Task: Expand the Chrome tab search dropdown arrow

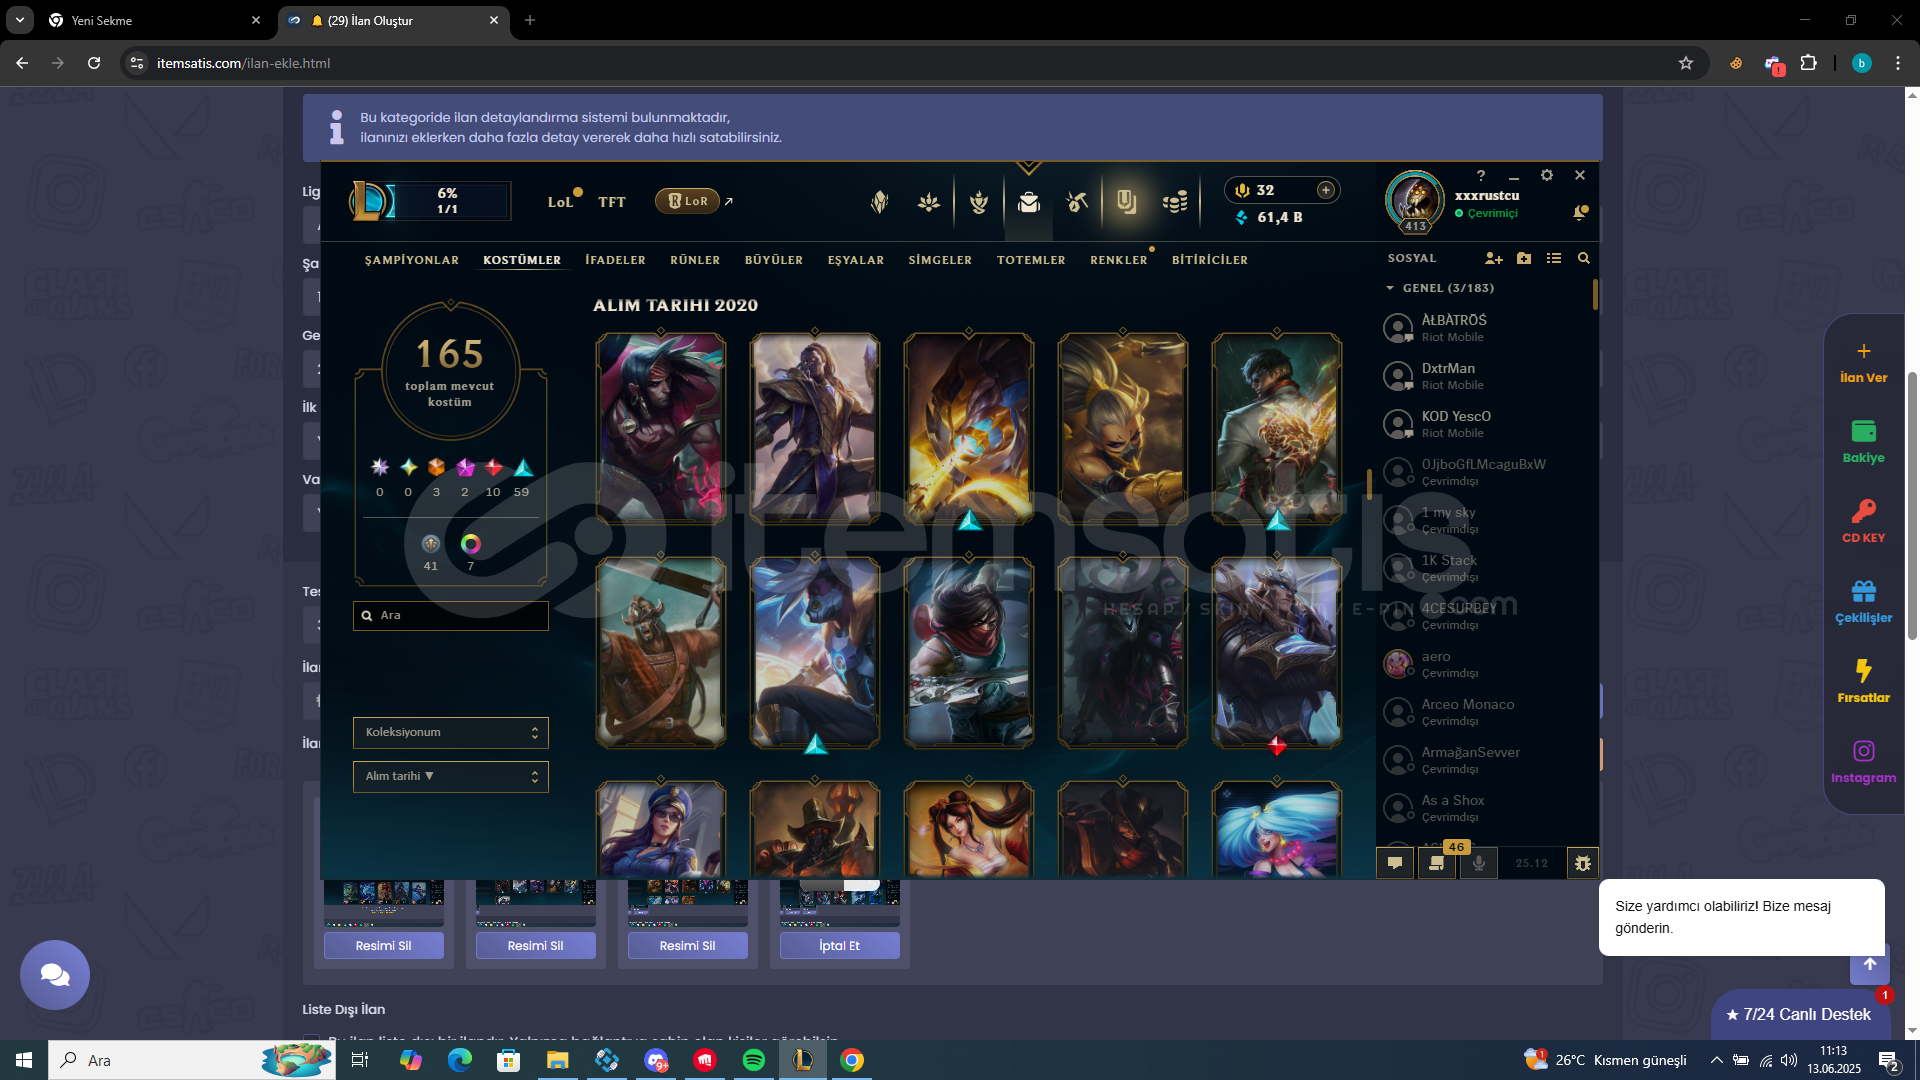Action: pyautogui.click(x=20, y=20)
